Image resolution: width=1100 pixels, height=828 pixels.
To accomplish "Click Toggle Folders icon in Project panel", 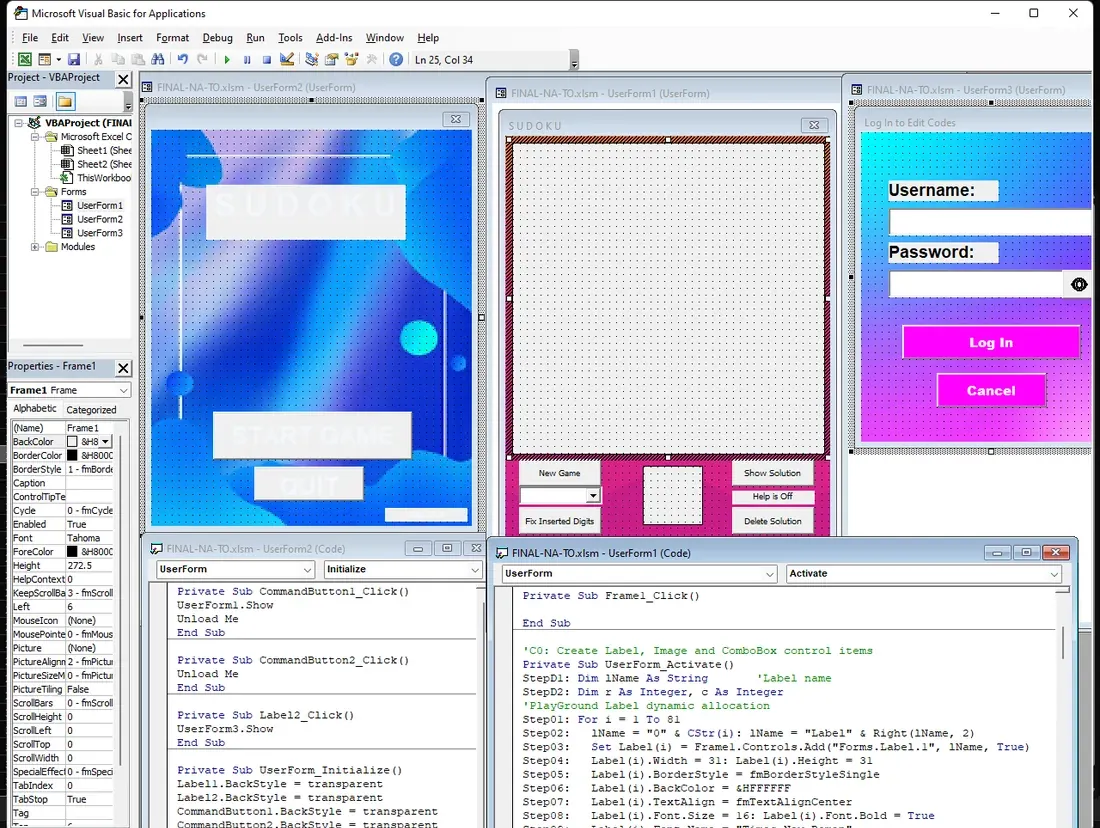I will pyautogui.click(x=65, y=102).
